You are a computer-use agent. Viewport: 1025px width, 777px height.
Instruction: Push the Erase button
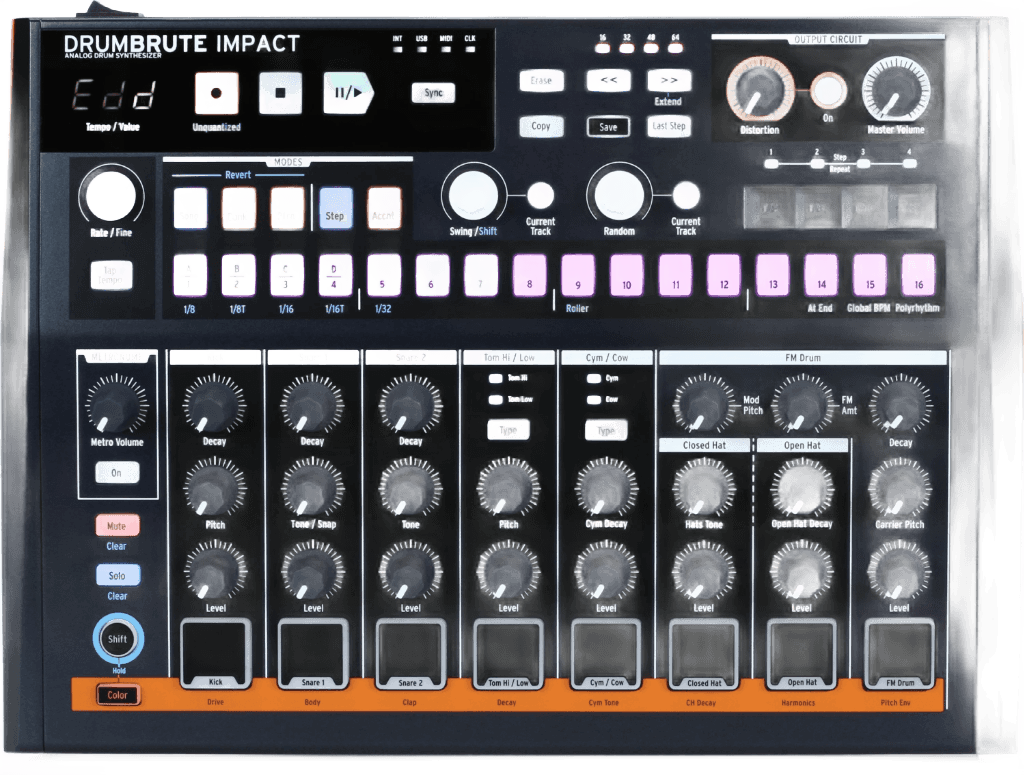(x=541, y=80)
